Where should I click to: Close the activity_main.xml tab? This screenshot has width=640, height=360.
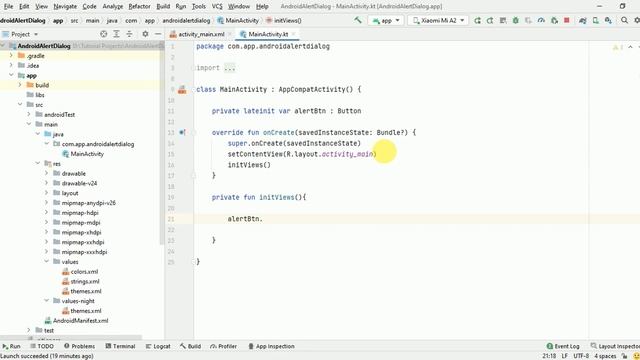[230, 34]
